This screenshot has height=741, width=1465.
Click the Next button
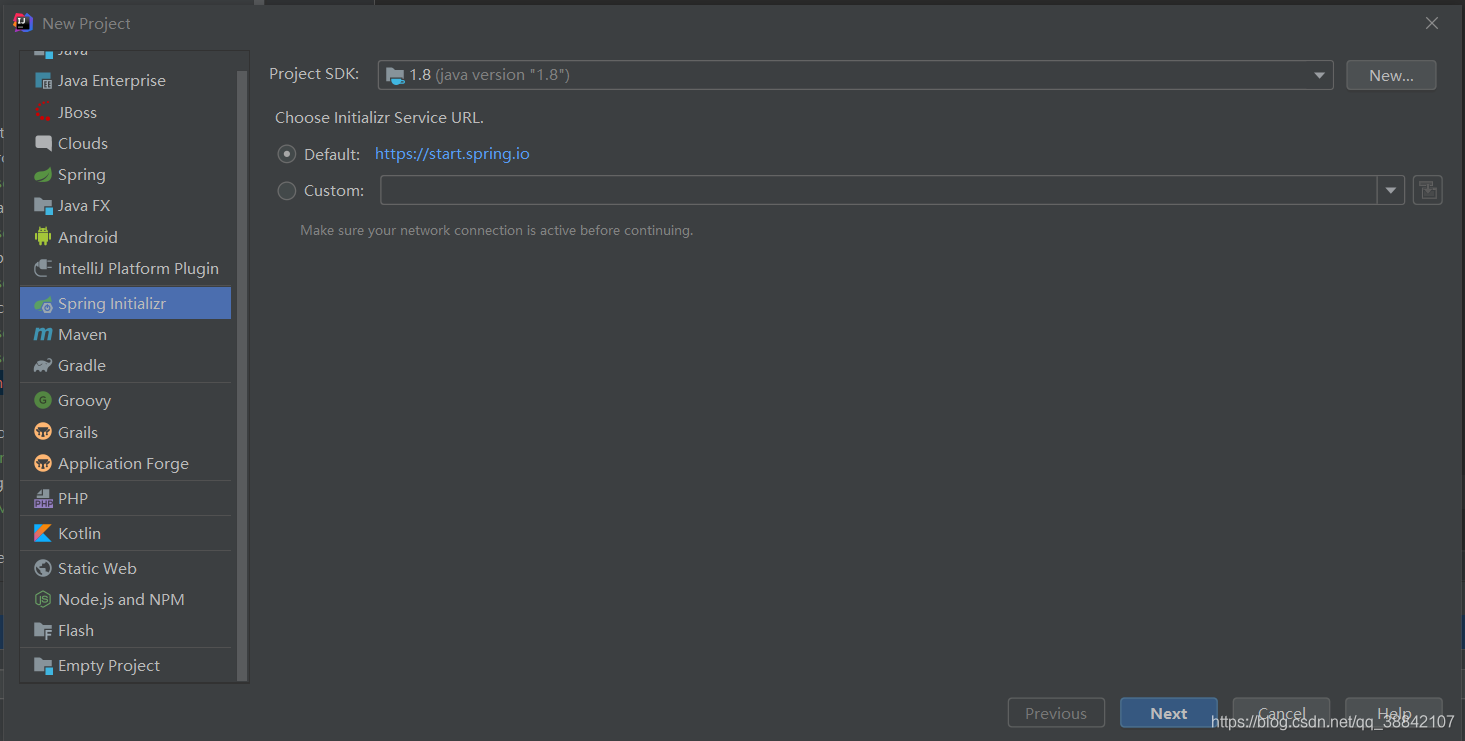(1168, 713)
